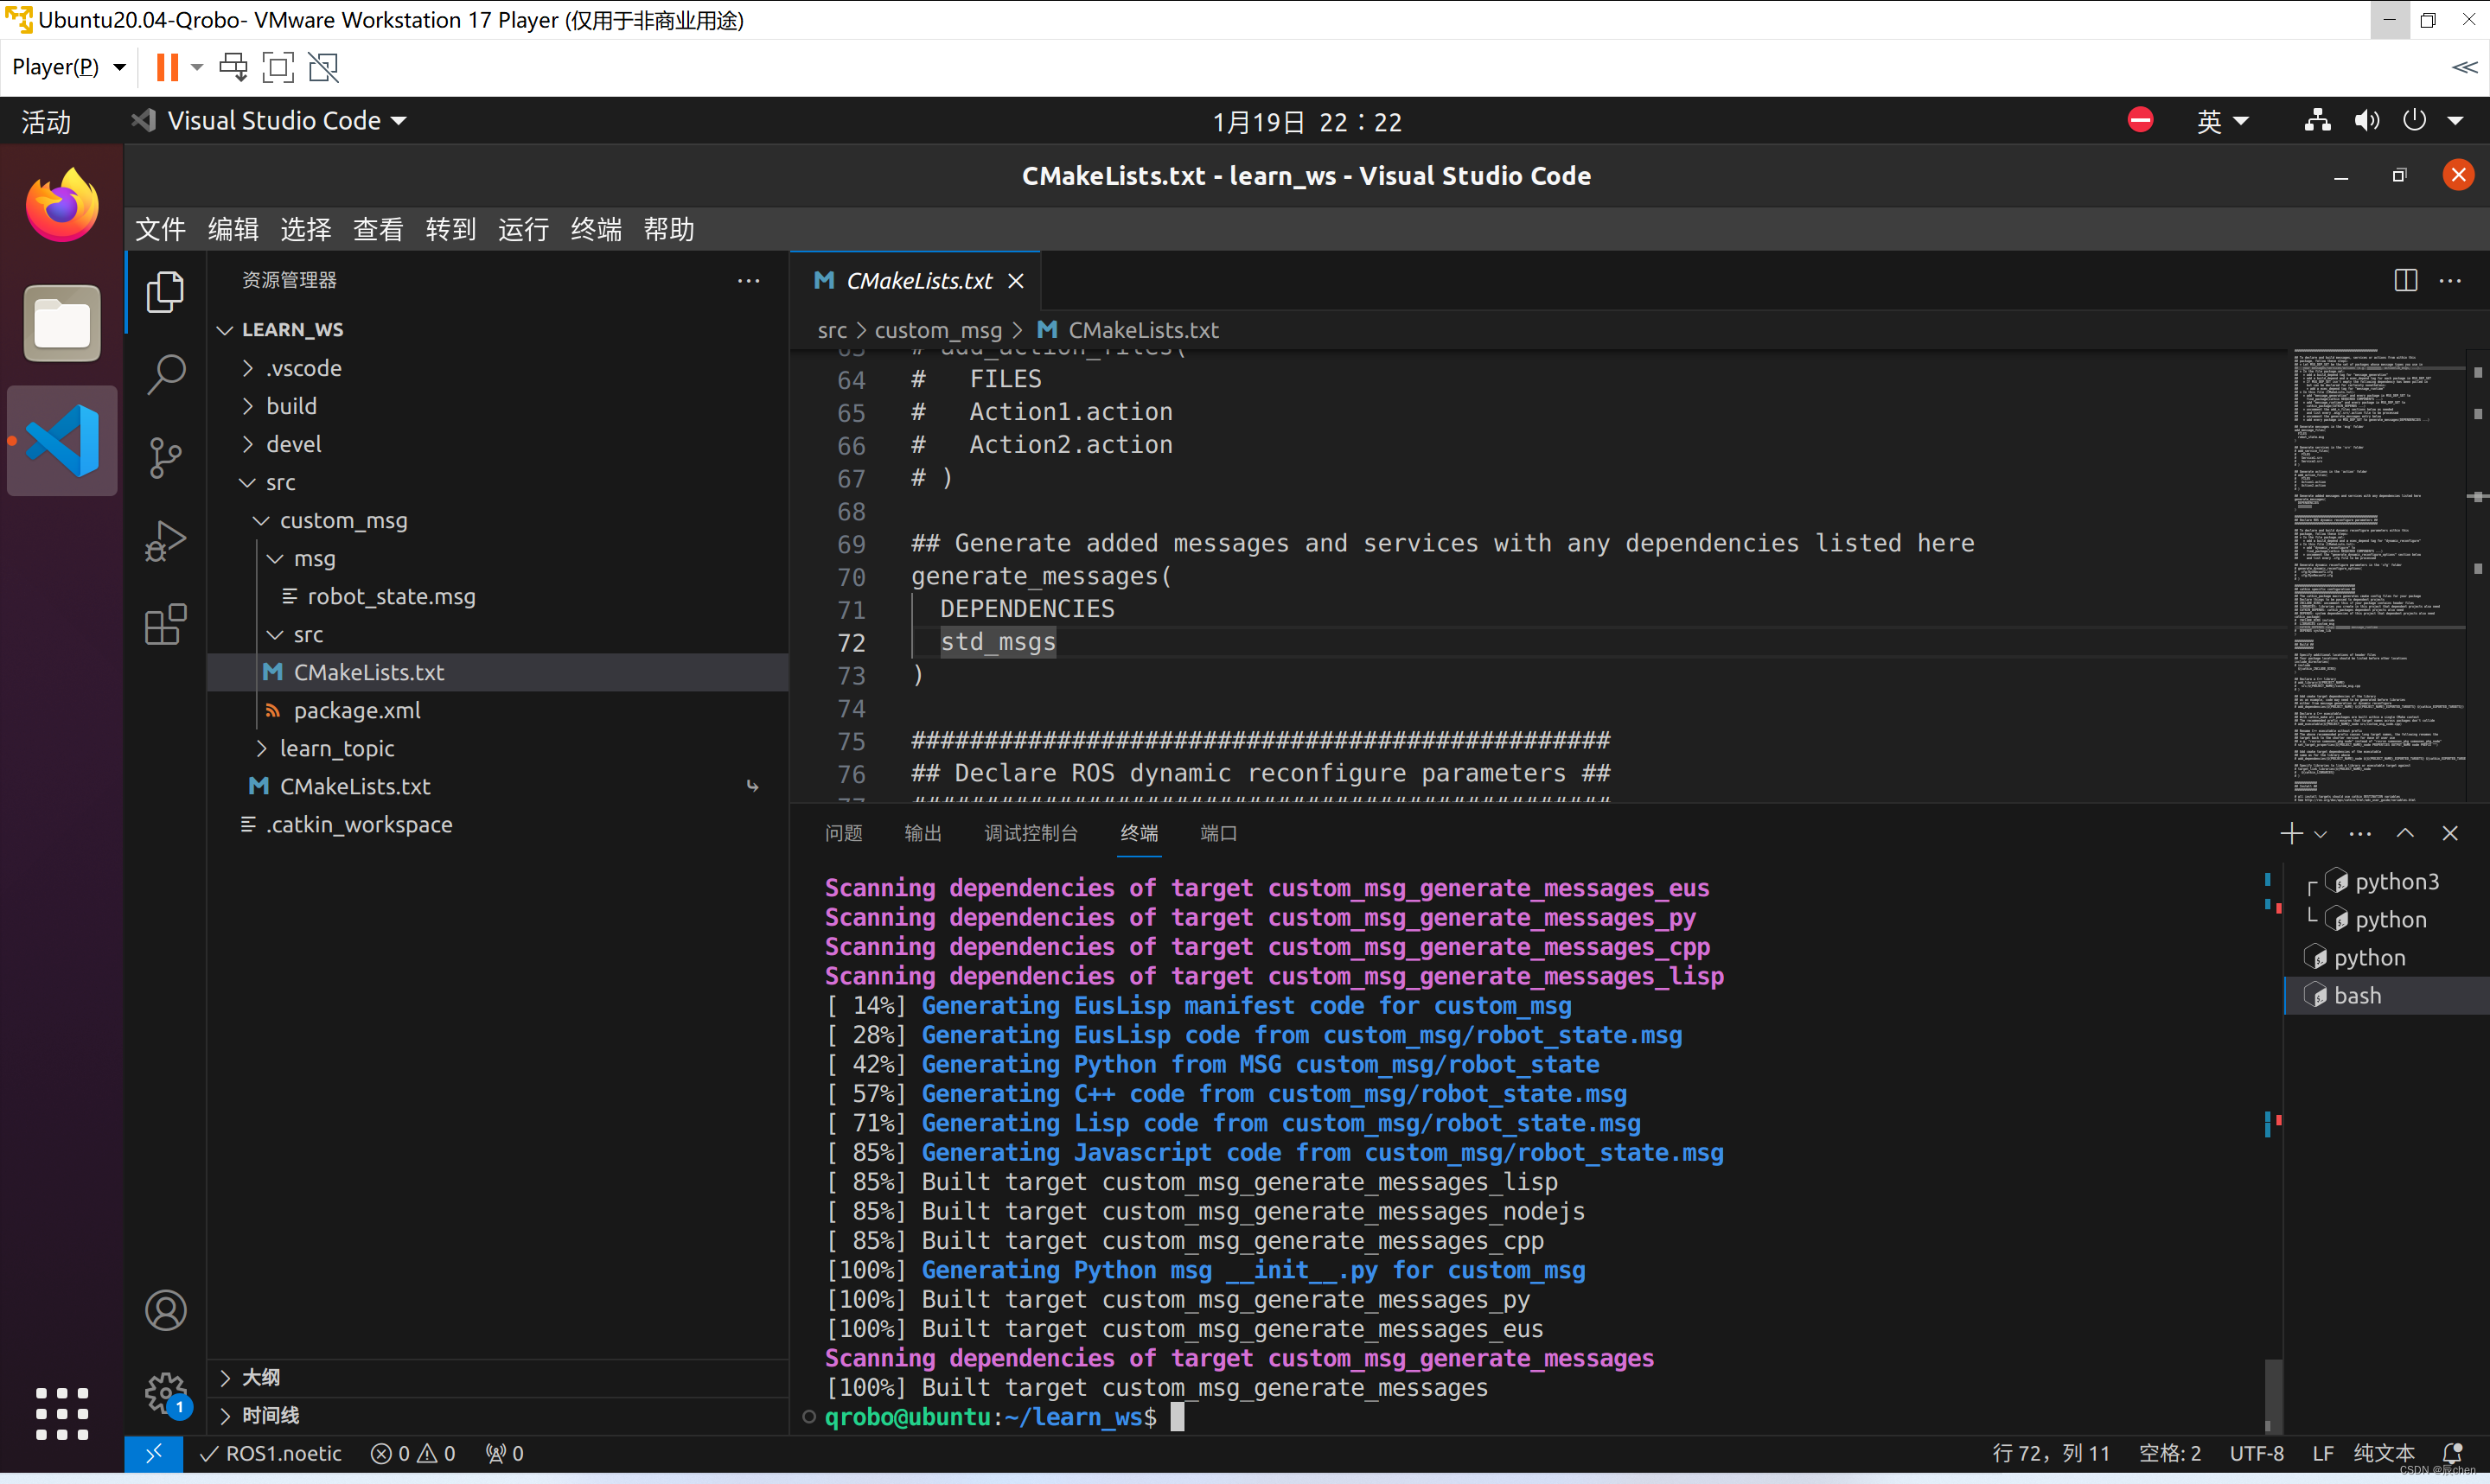The width and height of the screenshot is (2490, 1484).
Task: Switch to the 问题 panel tab
Action: click(x=843, y=833)
